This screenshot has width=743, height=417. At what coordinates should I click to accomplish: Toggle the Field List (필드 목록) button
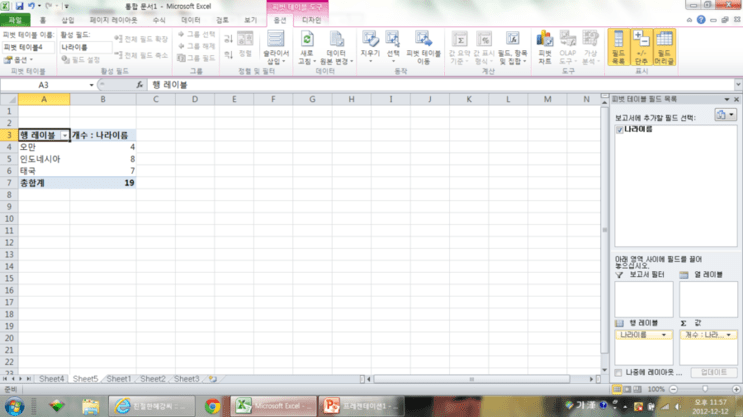click(618, 47)
